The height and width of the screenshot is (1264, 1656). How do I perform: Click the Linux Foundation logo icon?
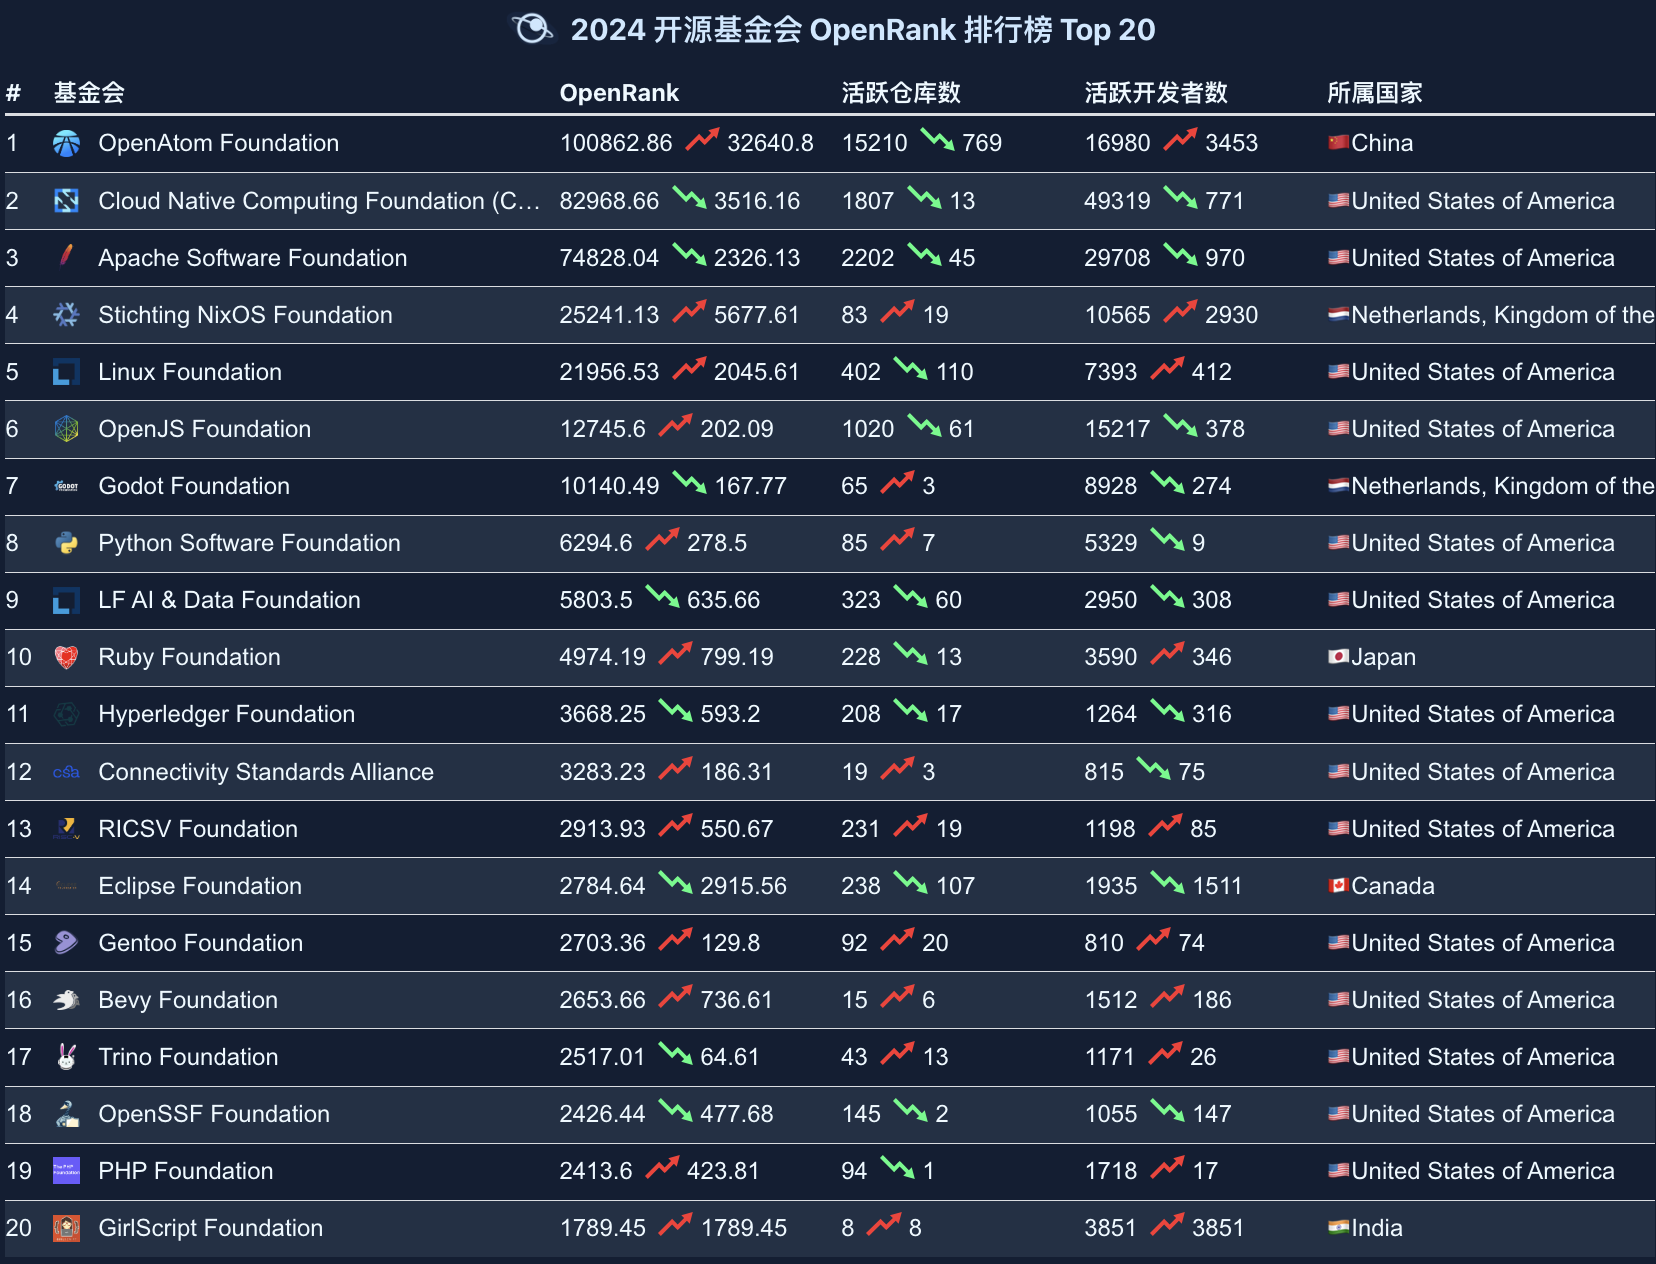coord(66,372)
